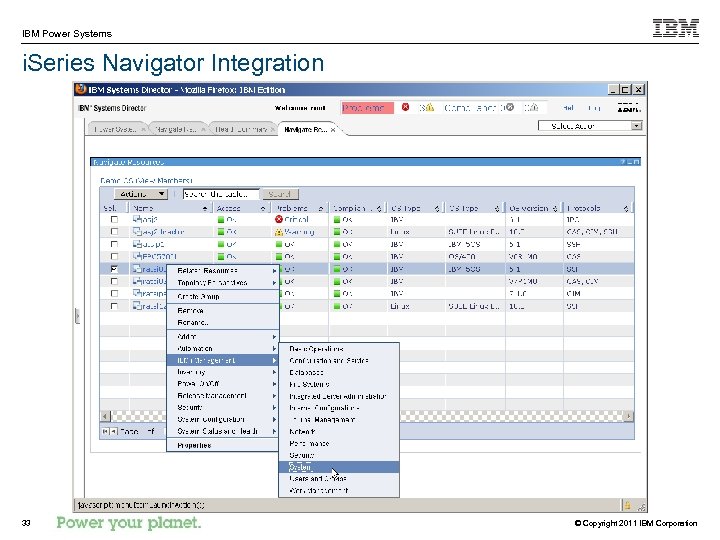Close the Health Summary tab via its X

click(x=272, y=129)
